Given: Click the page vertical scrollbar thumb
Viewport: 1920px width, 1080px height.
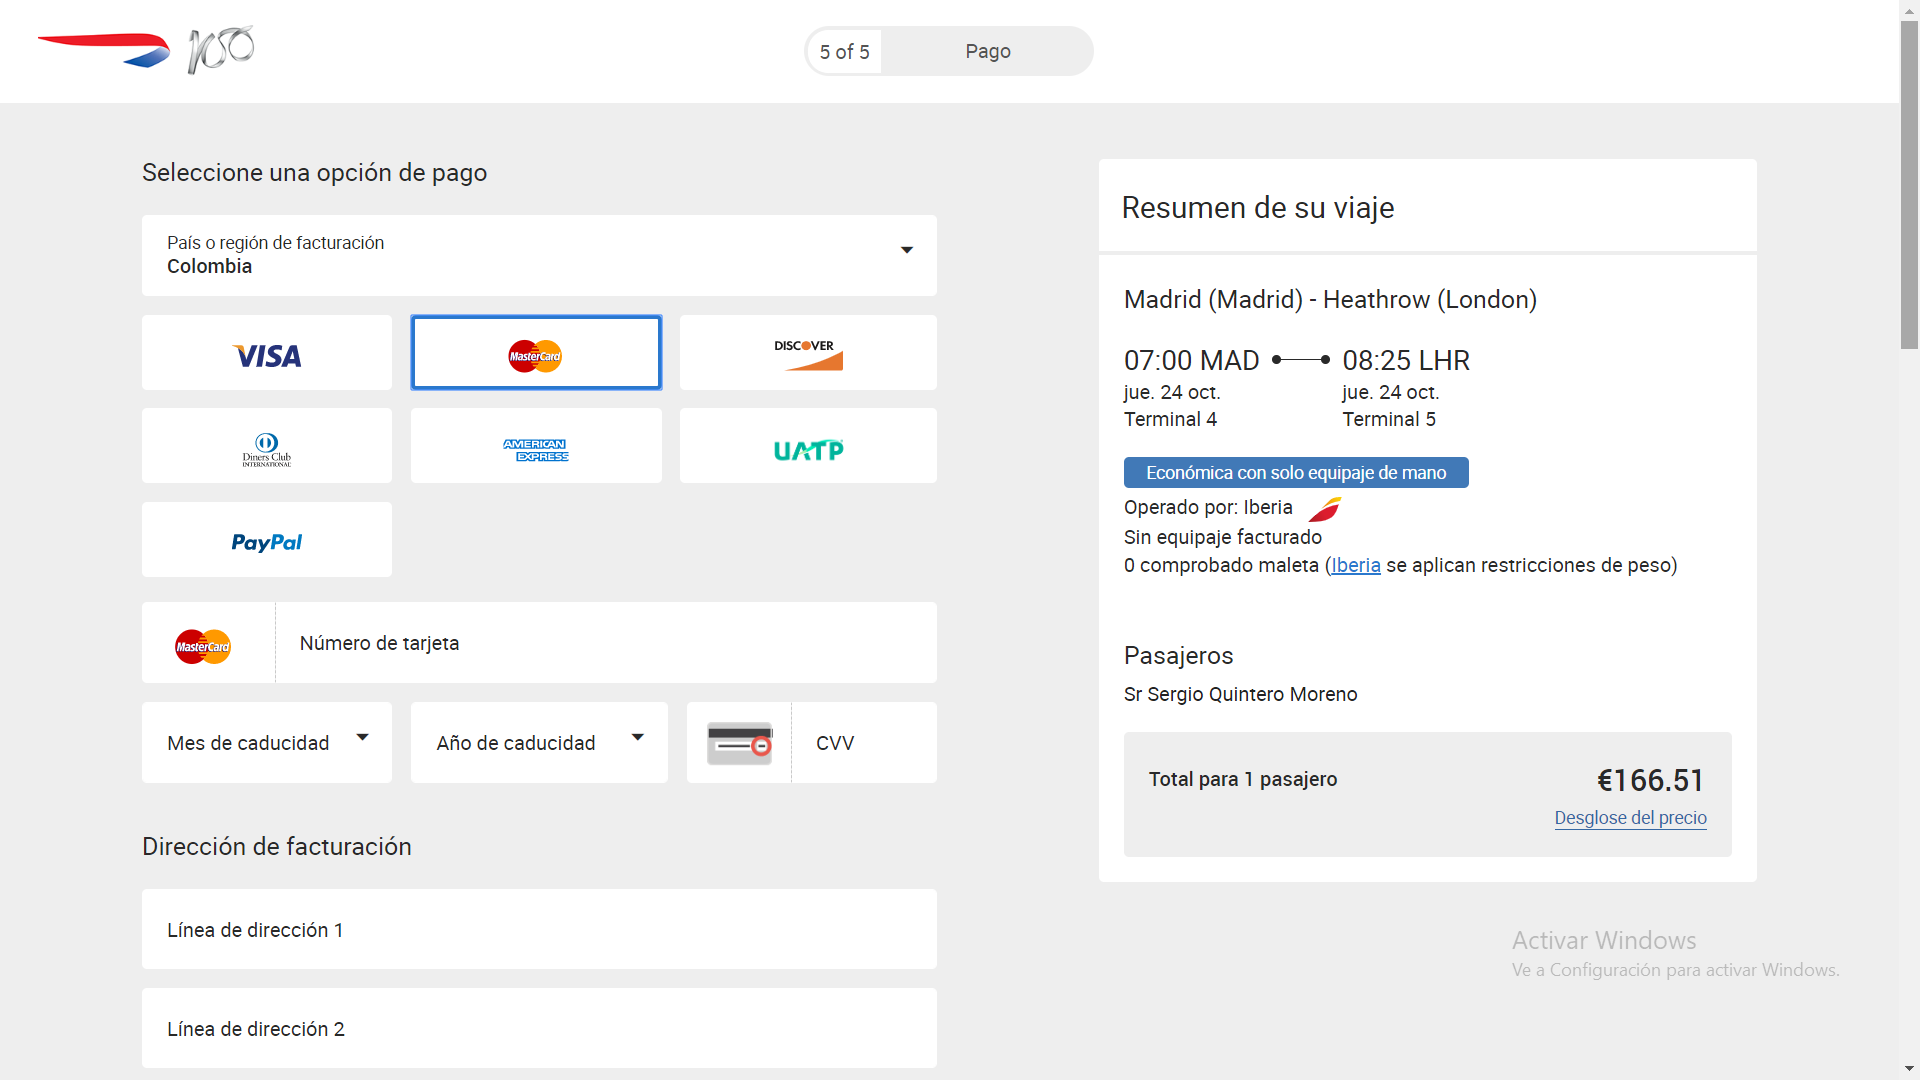Looking at the screenshot, I should (1909, 185).
